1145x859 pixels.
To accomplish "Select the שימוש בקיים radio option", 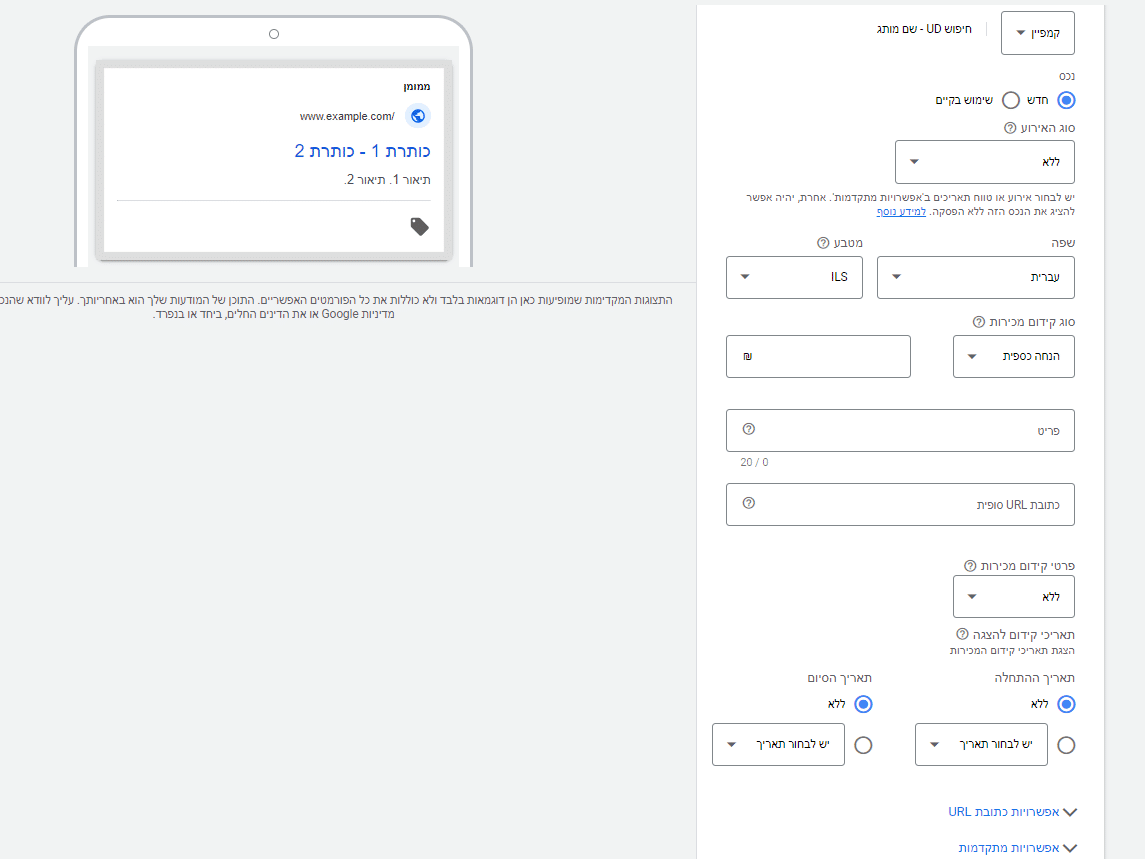I will pos(1011,100).
